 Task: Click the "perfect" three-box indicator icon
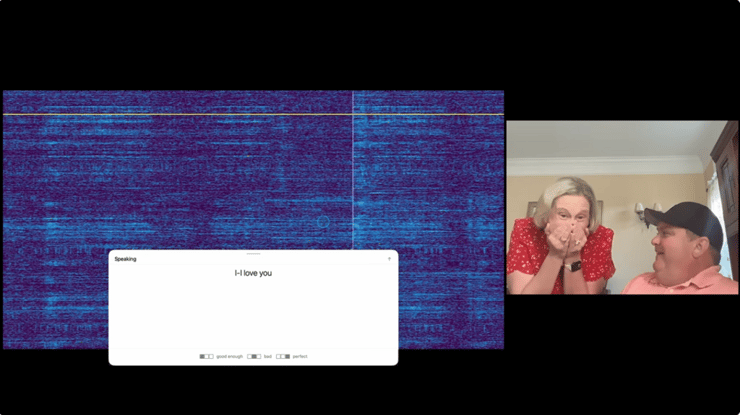283,356
